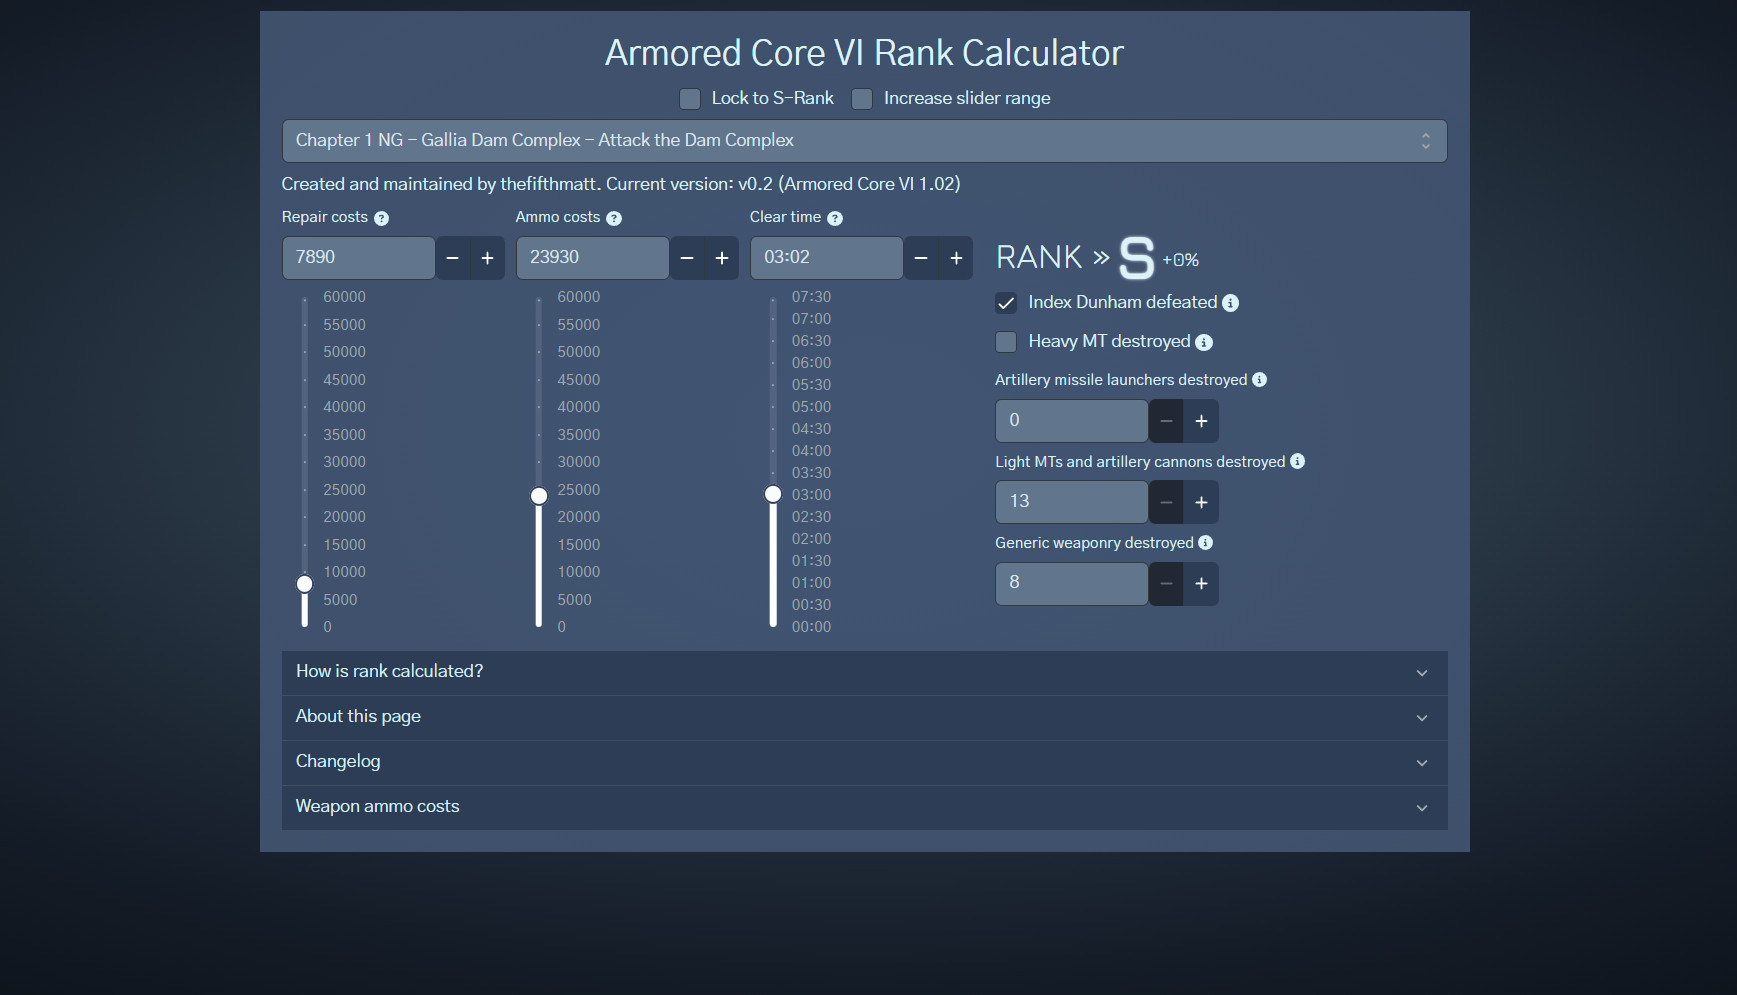Viewport: 1737px width, 995px height.
Task: Uncheck Index Dunham defeated
Action: [1006, 303]
